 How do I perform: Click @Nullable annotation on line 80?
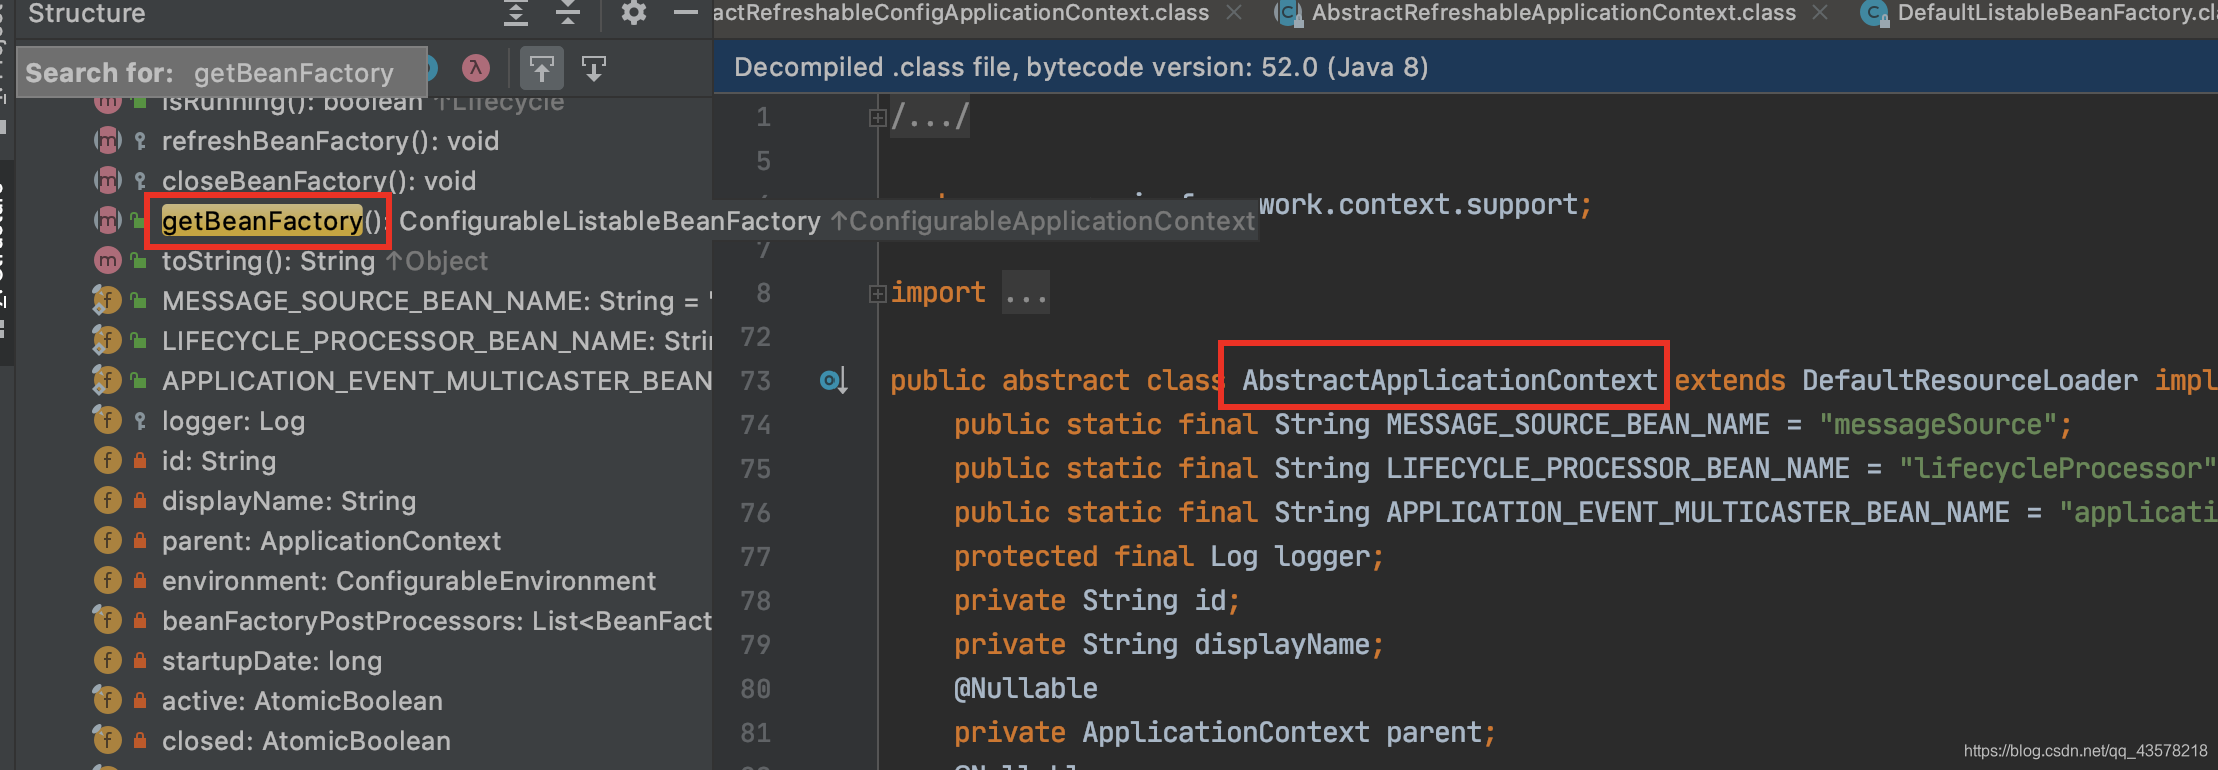[1026, 688]
